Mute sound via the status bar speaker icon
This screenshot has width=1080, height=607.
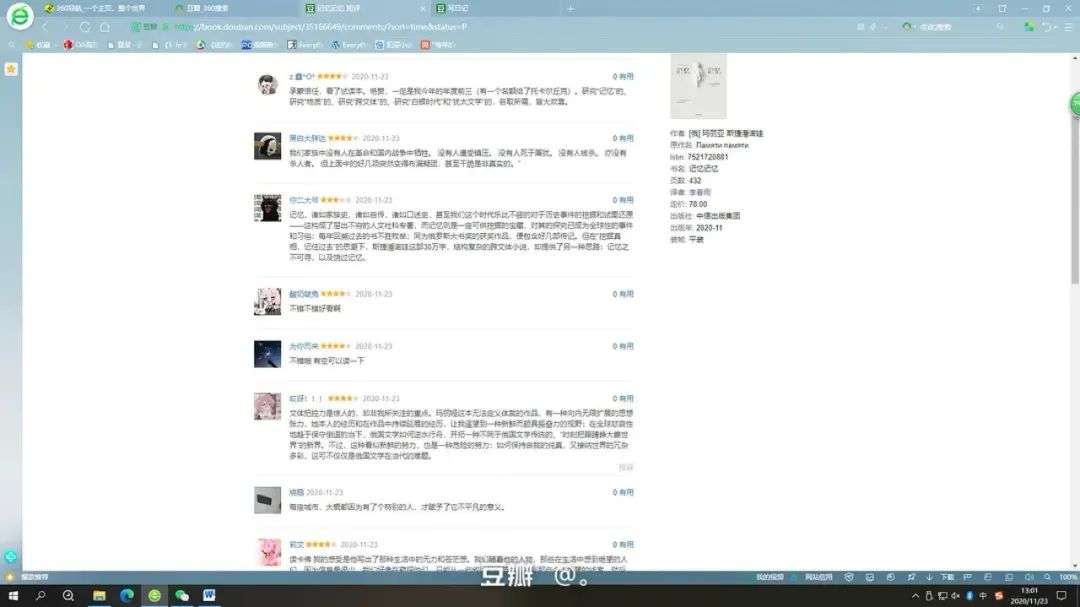coord(1029,577)
